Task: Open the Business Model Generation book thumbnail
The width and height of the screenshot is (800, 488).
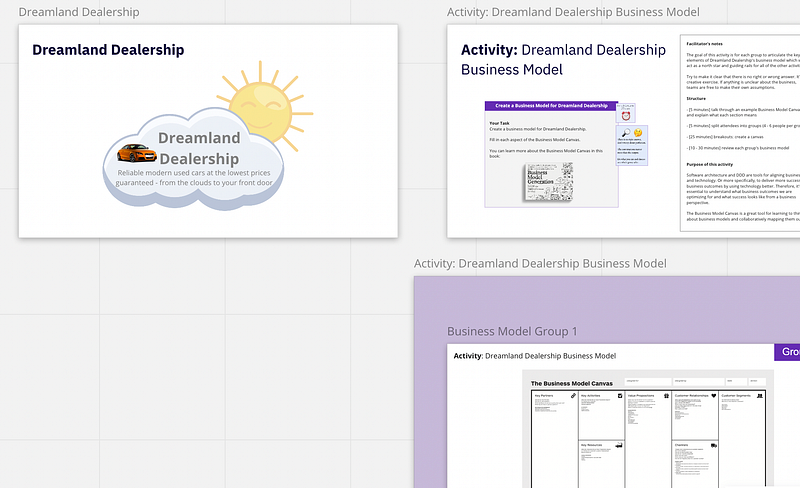Action: pyautogui.click(x=548, y=182)
